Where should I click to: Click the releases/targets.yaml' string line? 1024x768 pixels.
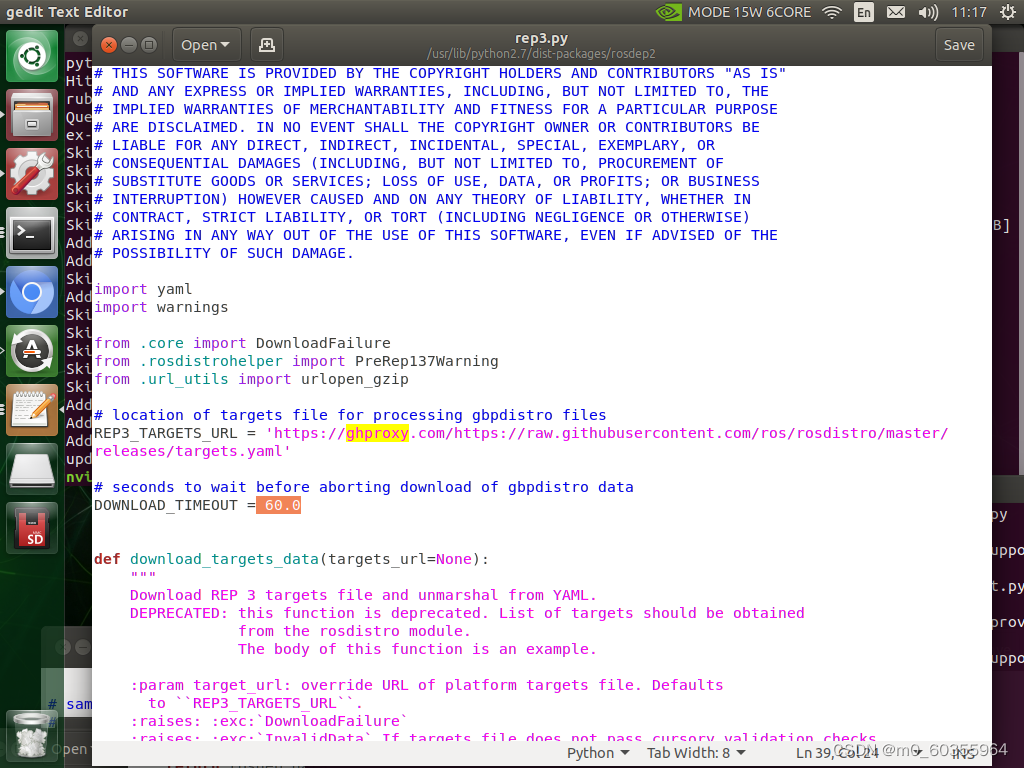[x=192, y=451]
